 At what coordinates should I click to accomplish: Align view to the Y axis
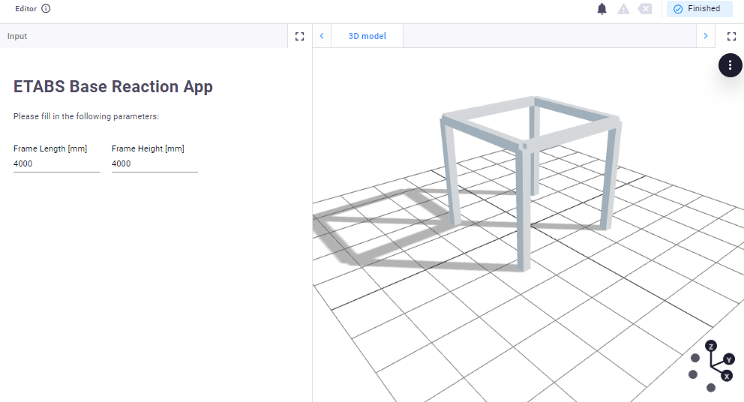(729, 358)
